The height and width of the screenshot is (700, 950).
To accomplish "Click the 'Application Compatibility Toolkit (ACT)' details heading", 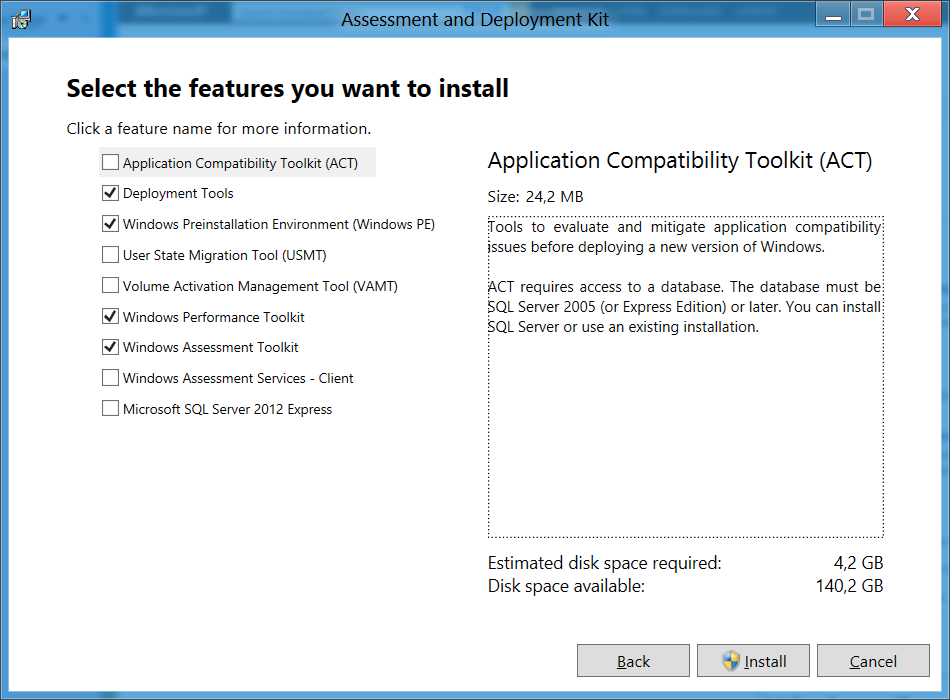I will click(x=680, y=161).
